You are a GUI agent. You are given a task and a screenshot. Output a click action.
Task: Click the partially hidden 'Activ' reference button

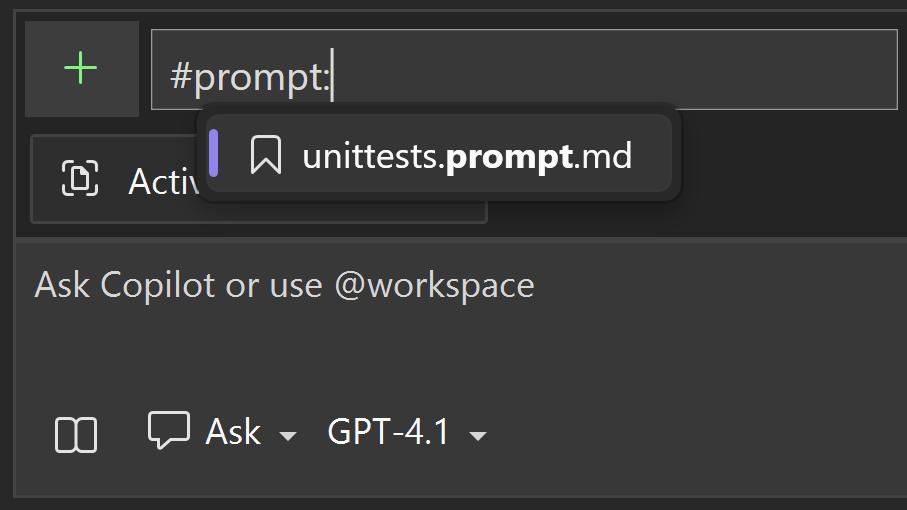pos(160,181)
